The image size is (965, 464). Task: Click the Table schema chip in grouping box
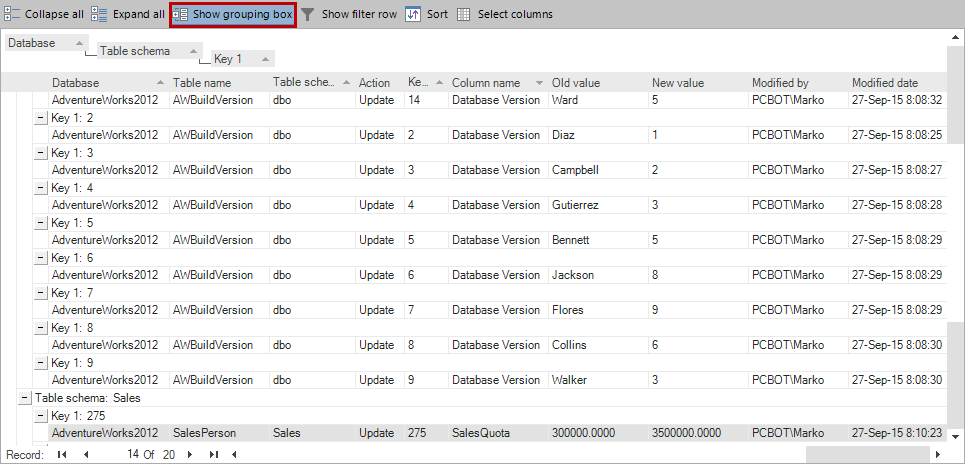(150, 51)
